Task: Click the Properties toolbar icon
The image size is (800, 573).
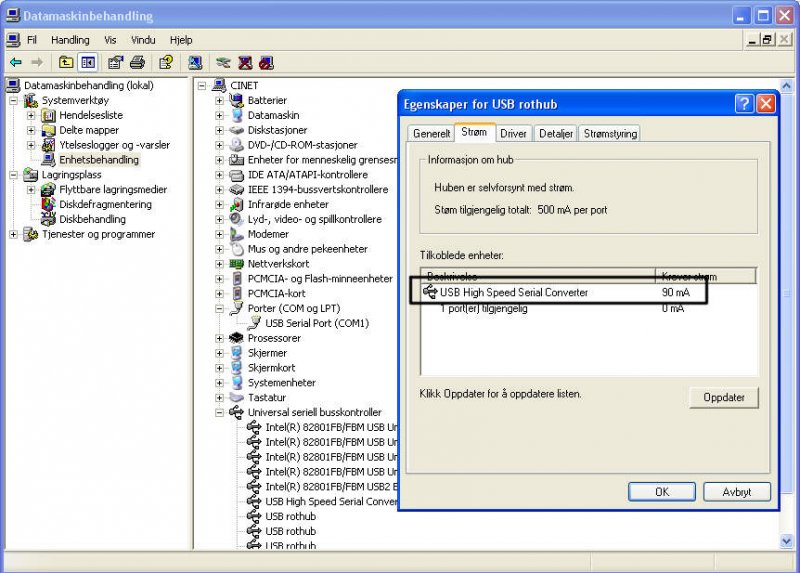Action: [x=116, y=63]
